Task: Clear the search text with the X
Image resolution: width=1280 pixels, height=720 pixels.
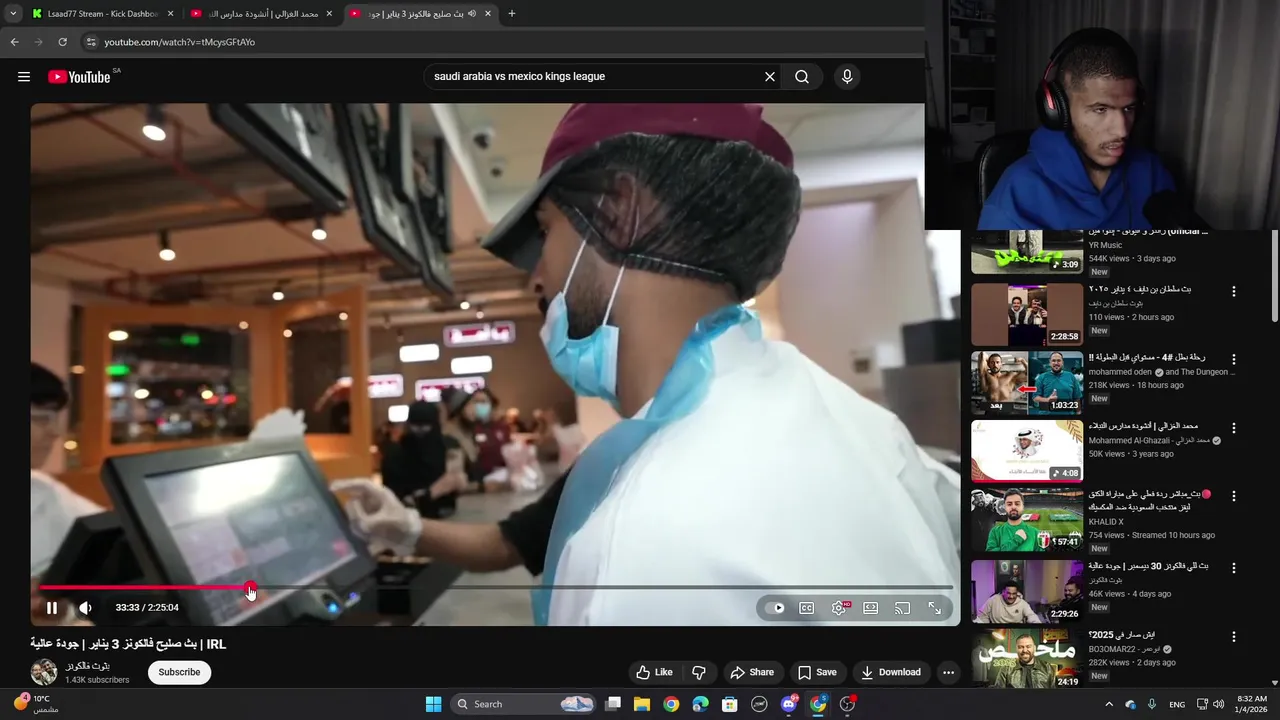Action: click(x=770, y=77)
